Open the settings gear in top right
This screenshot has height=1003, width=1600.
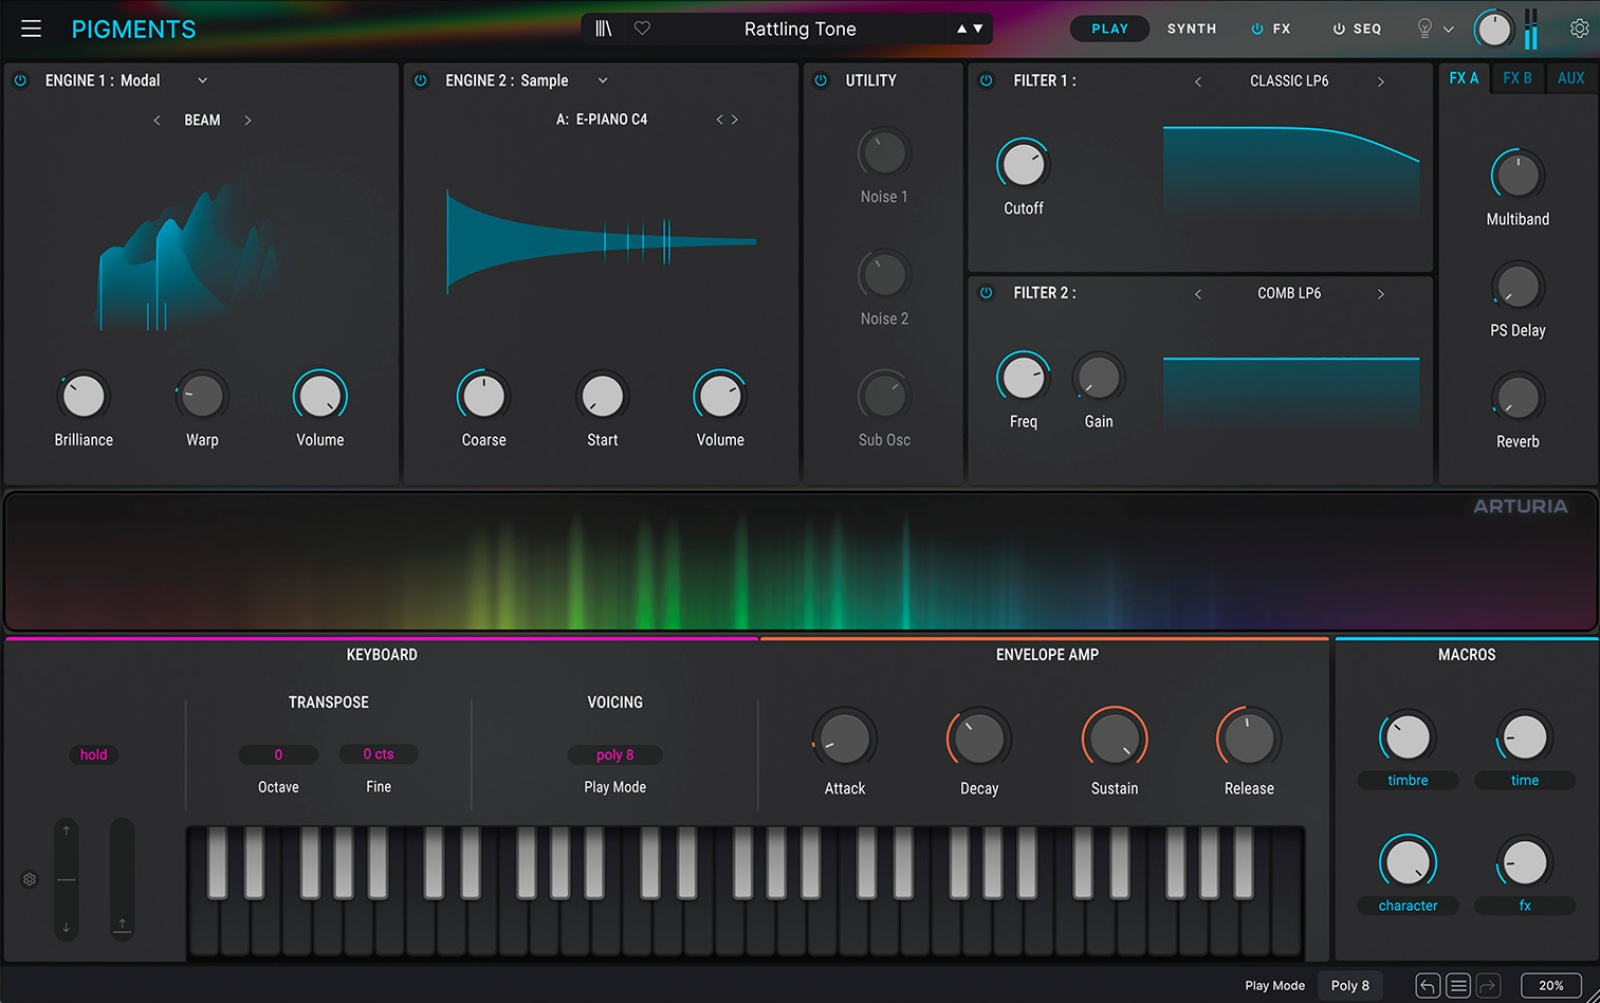(x=1579, y=29)
